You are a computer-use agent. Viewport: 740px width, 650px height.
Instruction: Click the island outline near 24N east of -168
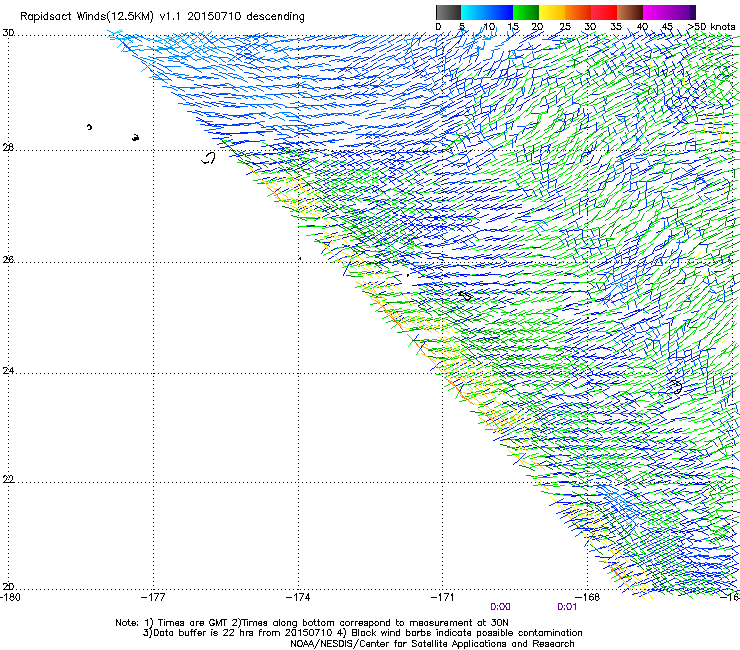coord(677,387)
